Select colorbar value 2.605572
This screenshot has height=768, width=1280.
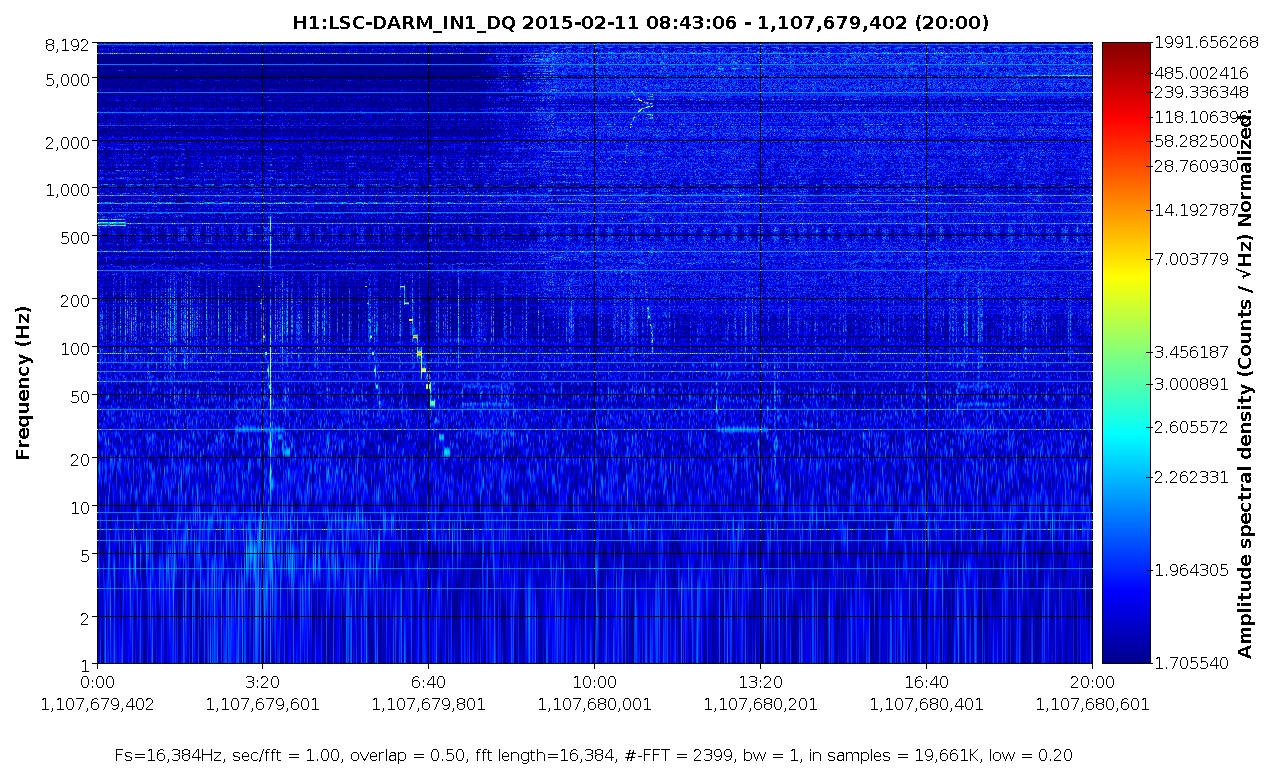point(1191,427)
